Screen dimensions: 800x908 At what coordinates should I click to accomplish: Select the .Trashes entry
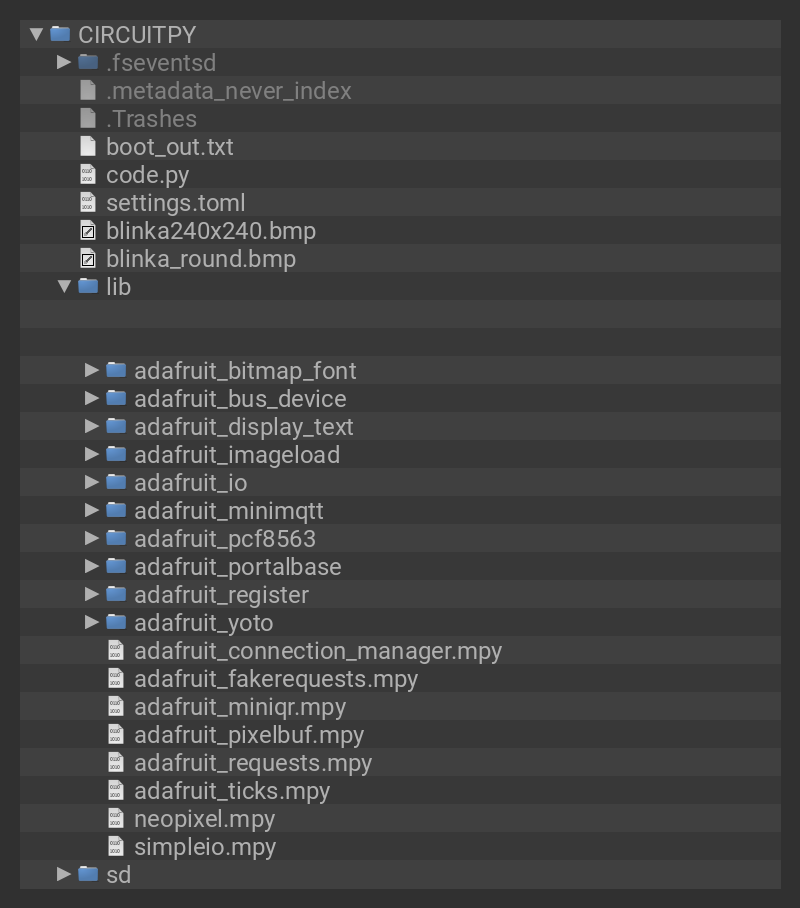(x=151, y=119)
